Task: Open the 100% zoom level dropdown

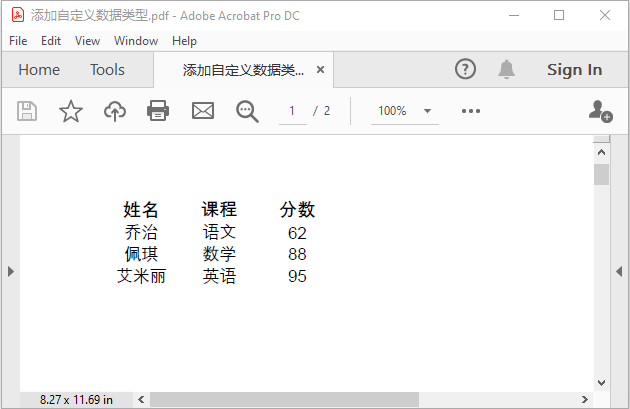Action: pos(428,111)
